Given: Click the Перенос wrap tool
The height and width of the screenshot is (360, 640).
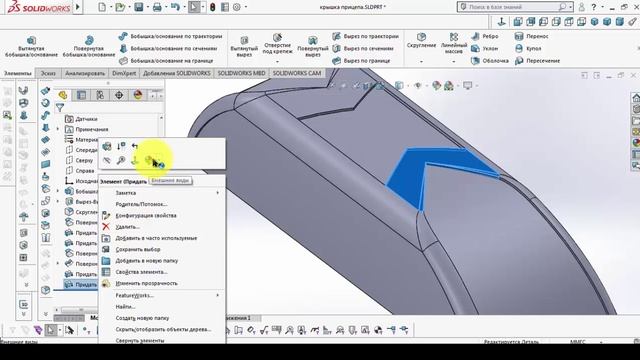Looking at the screenshot, I should tap(531, 36).
